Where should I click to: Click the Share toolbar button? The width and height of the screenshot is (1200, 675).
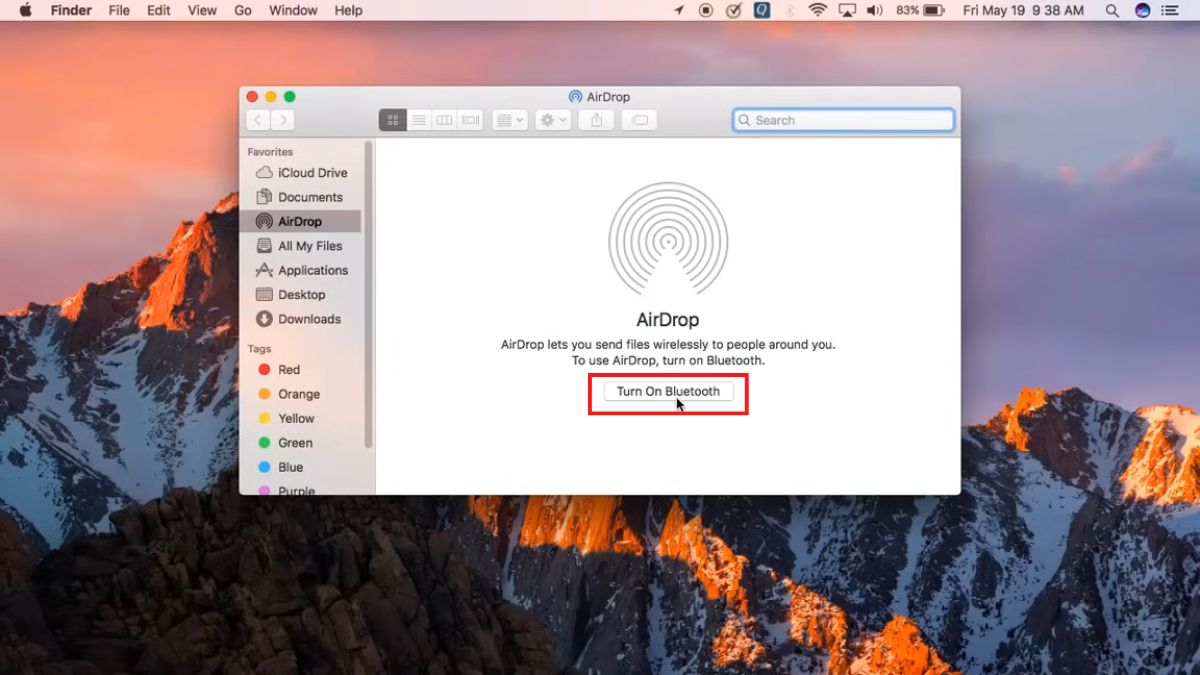tap(597, 120)
